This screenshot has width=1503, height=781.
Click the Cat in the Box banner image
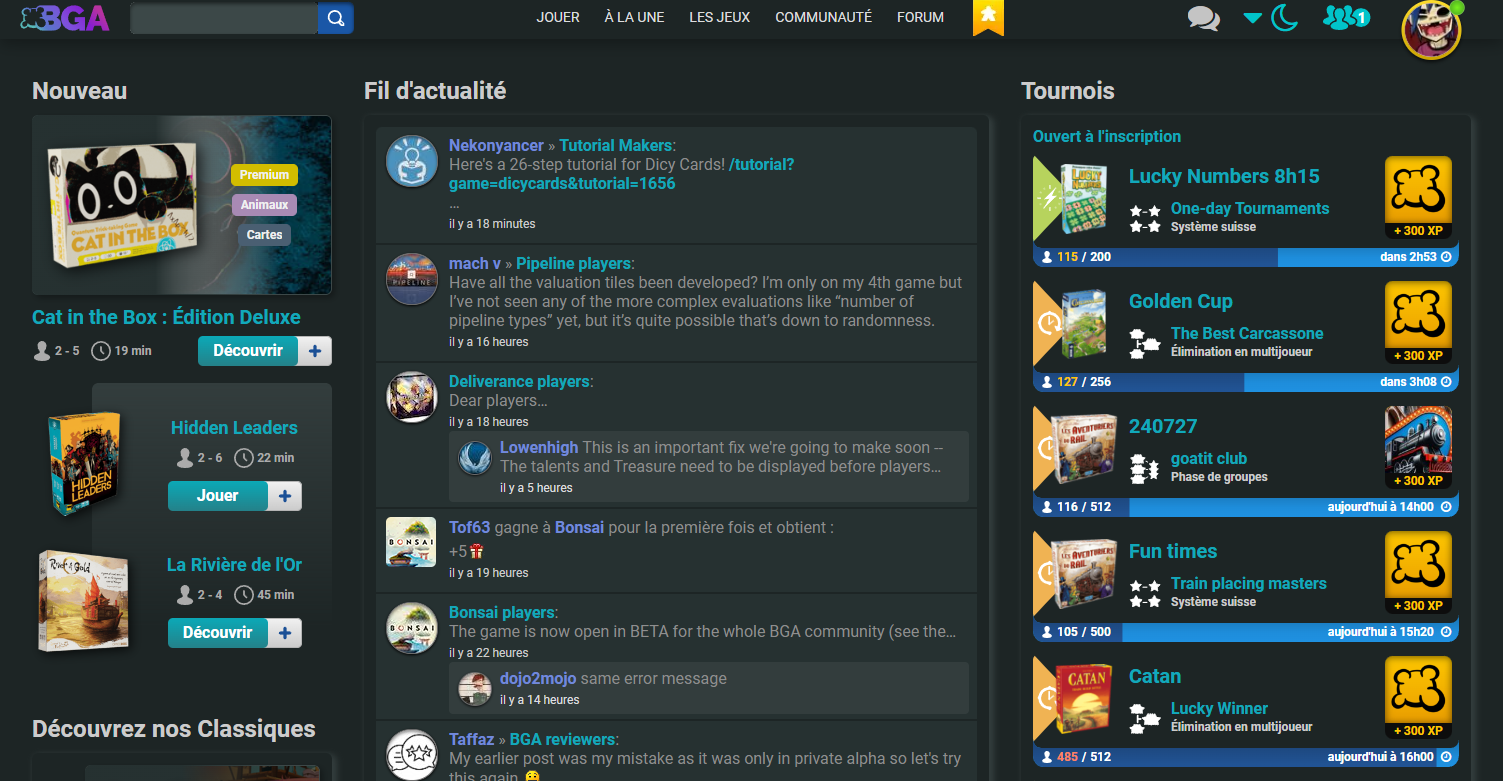(x=182, y=205)
